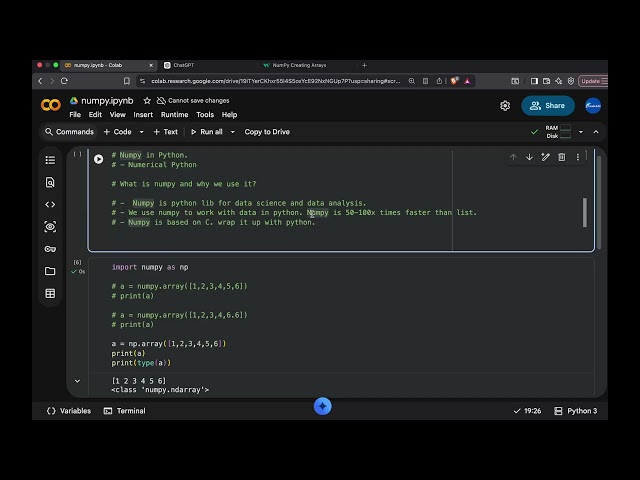Open the Runtime menu

(174, 115)
